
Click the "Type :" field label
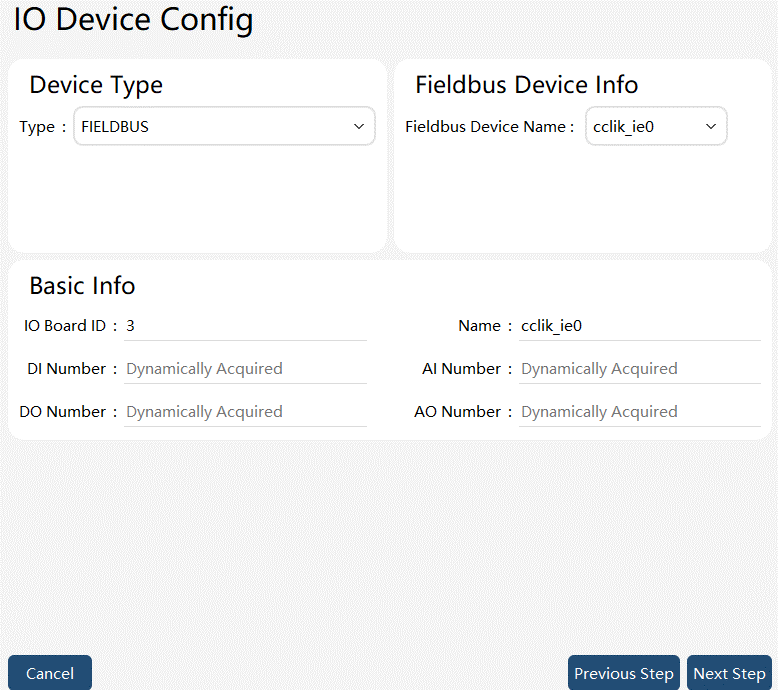tap(43, 127)
